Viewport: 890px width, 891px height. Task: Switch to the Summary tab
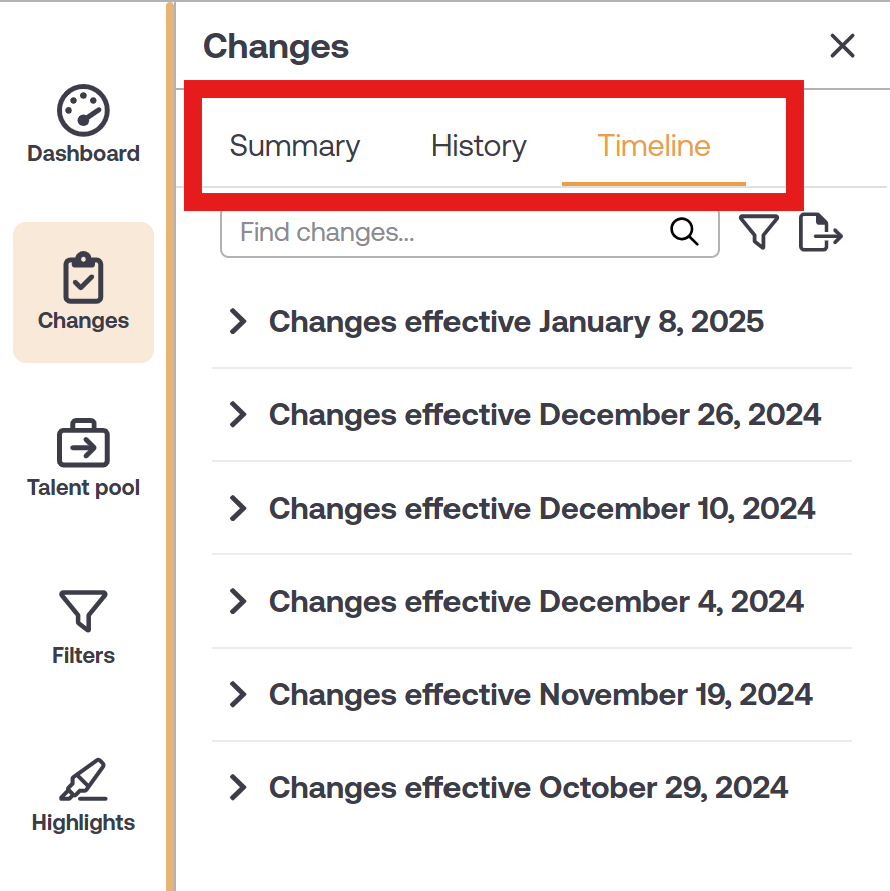295,146
